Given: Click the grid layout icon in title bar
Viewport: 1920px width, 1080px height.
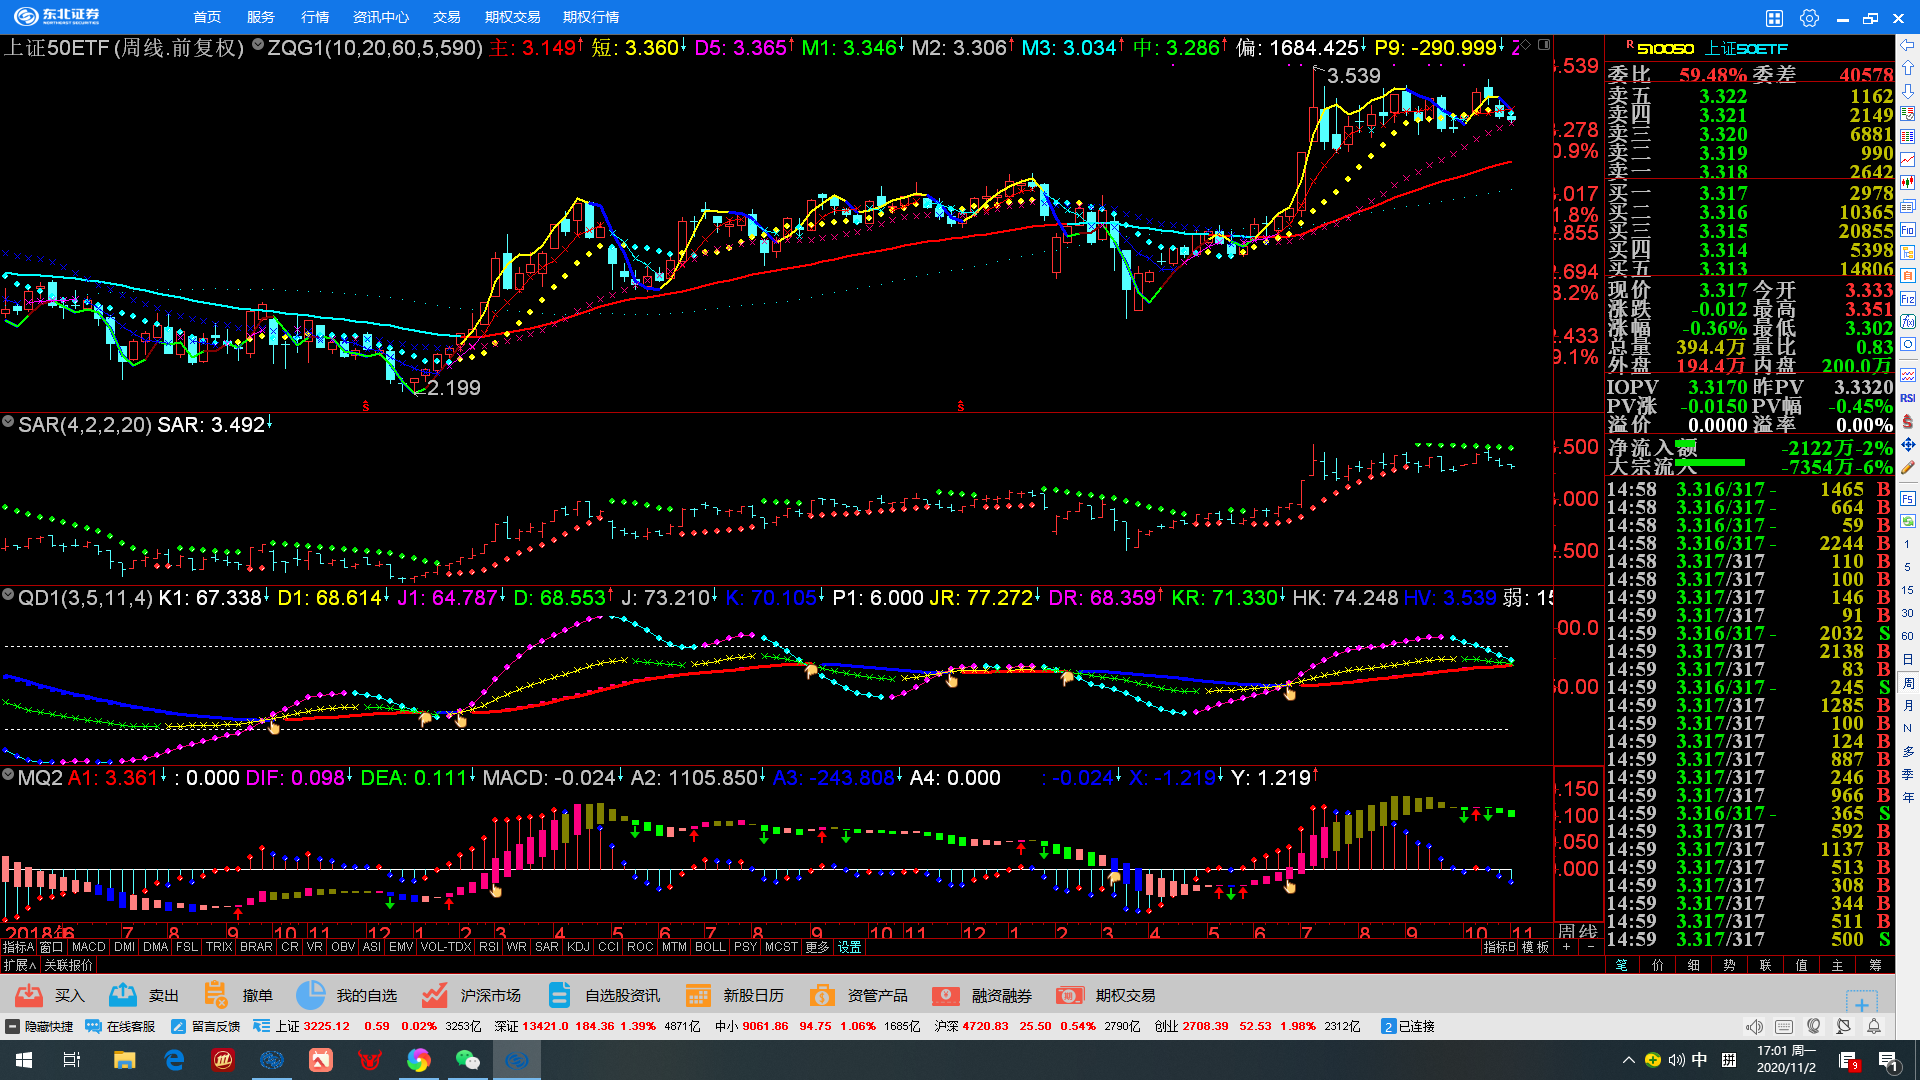Looking at the screenshot, I should coord(1774,18).
